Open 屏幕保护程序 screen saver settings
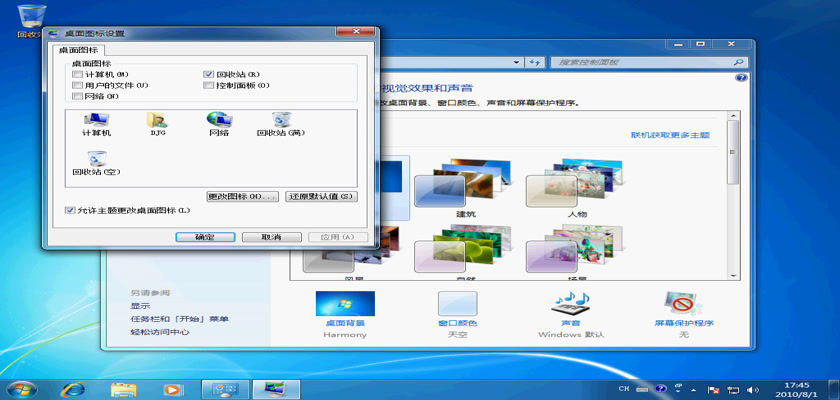840x400 pixels. [x=684, y=308]
